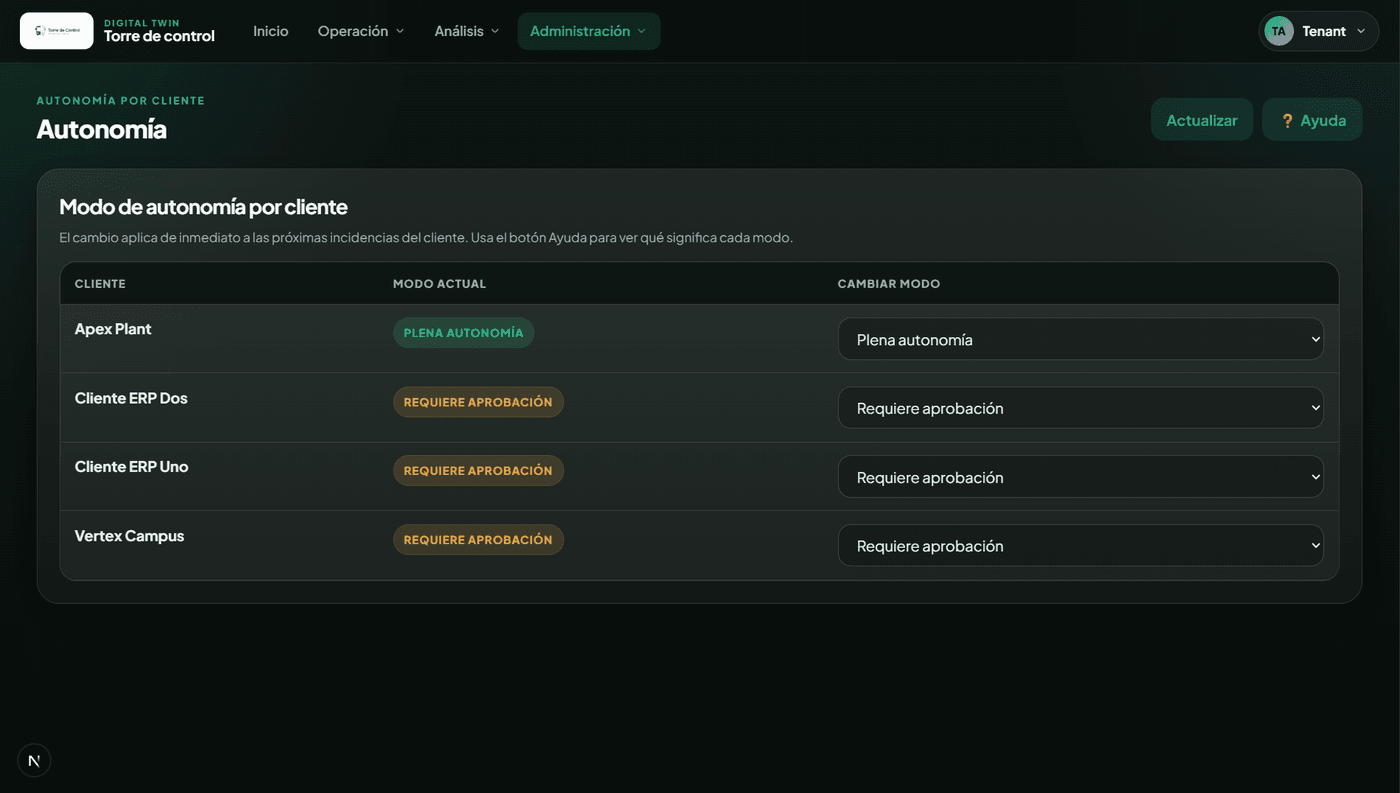Image resolution: width=1400 pixels, height=793 pixels.
Task: Click the Requiere aprobación badge for Vertex Campus
Action: (x=478, y=540)
